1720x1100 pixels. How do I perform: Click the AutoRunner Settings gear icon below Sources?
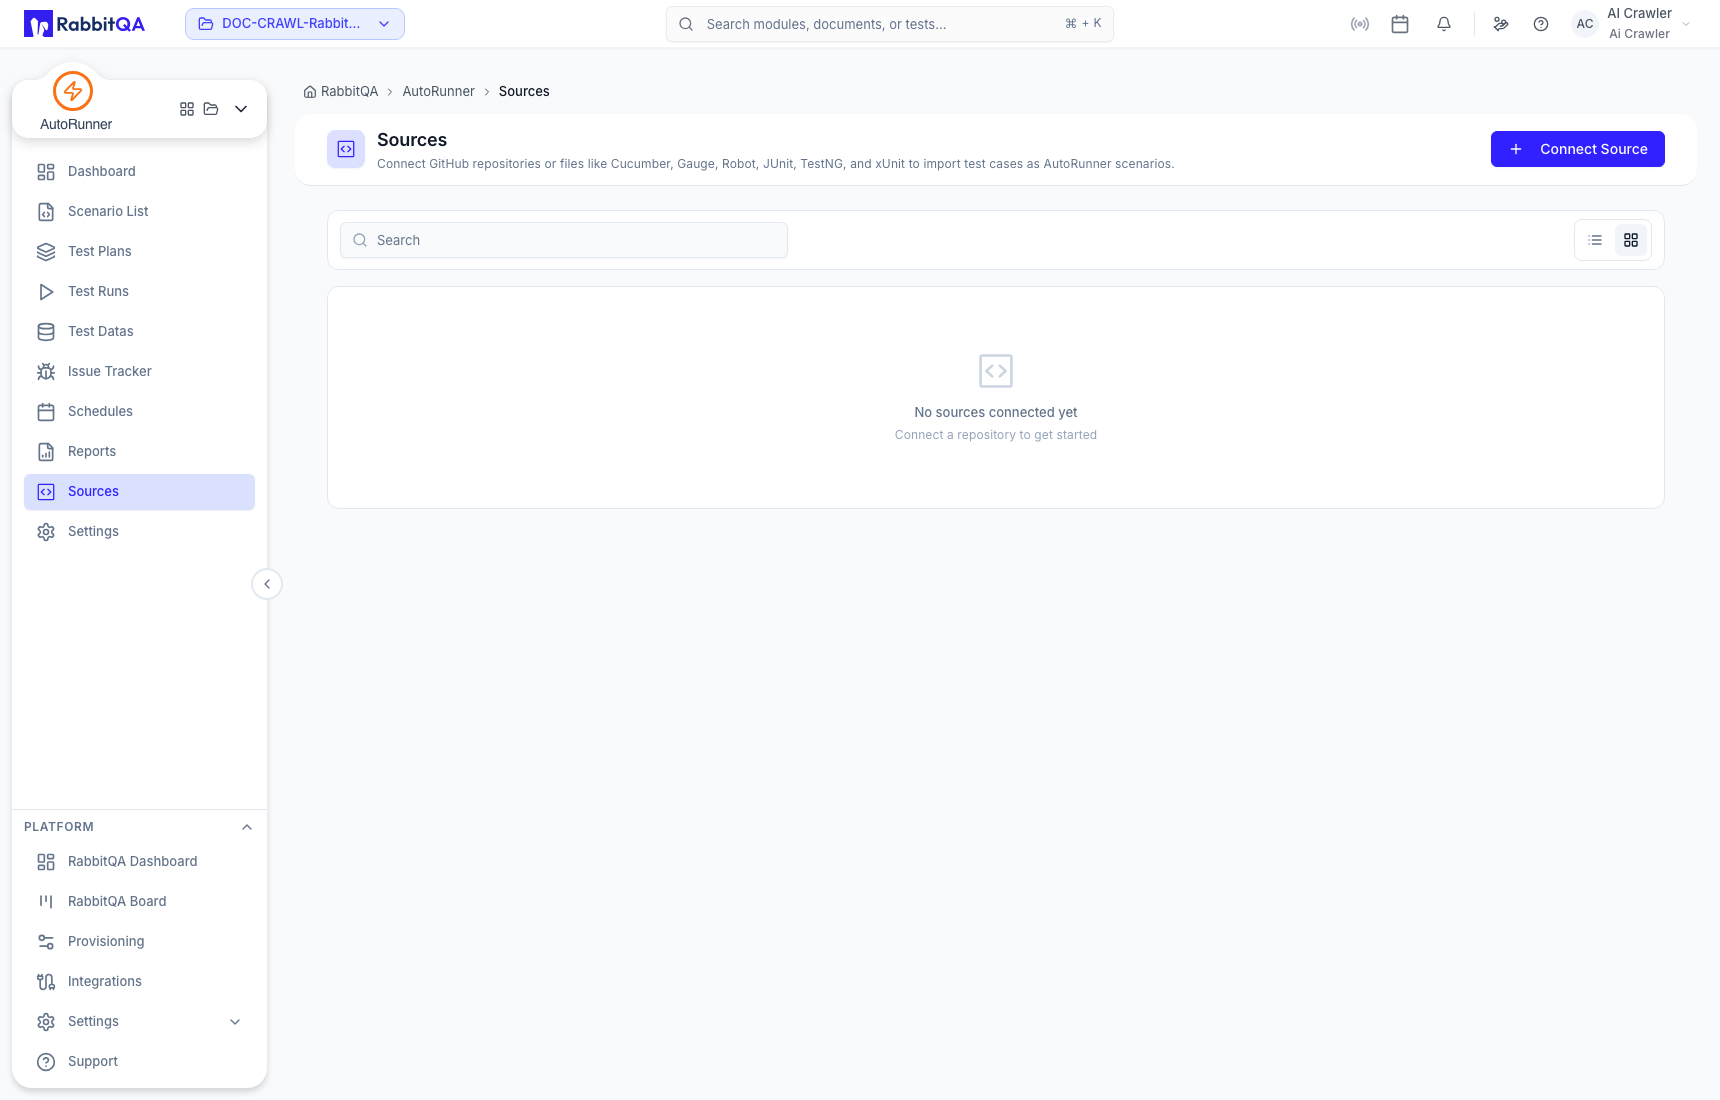click(46, 532)
